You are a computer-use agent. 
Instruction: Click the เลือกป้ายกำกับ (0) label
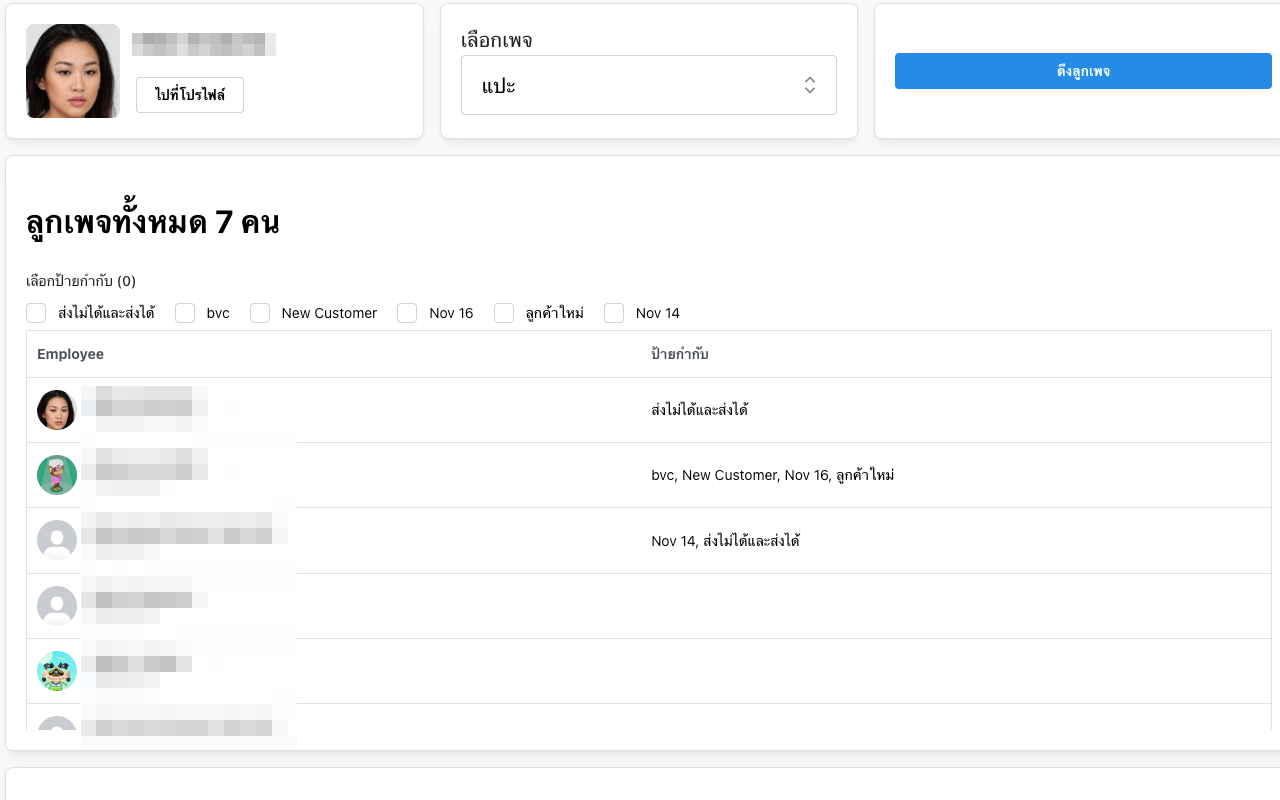[x=81, y=281]
